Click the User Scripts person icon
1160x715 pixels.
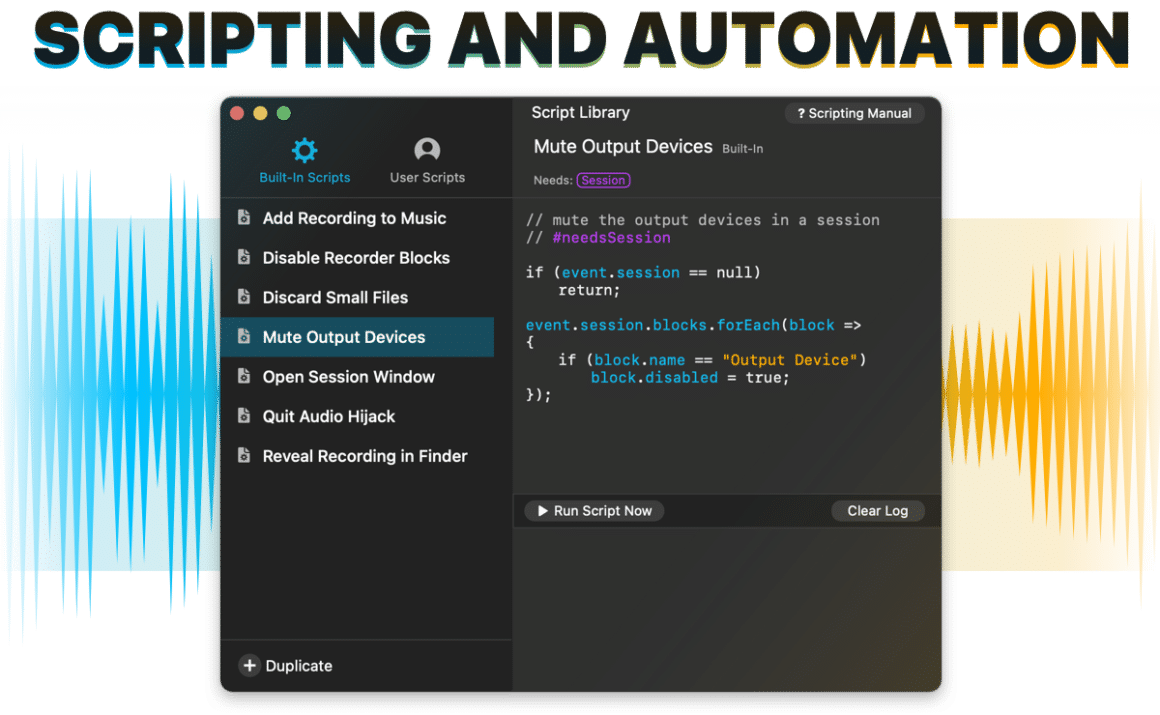tap(427, 150)
